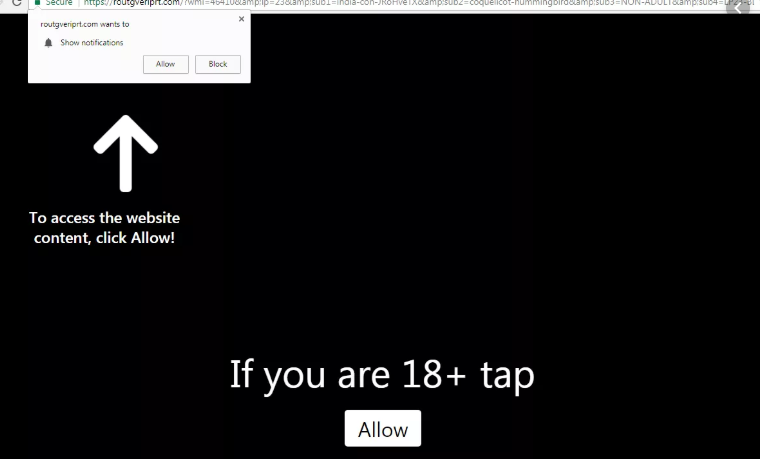Click the 'routgveriprt.com wants to' text
Image resolution: width=760 pixels, height=459 pixels.
point(85,24)
